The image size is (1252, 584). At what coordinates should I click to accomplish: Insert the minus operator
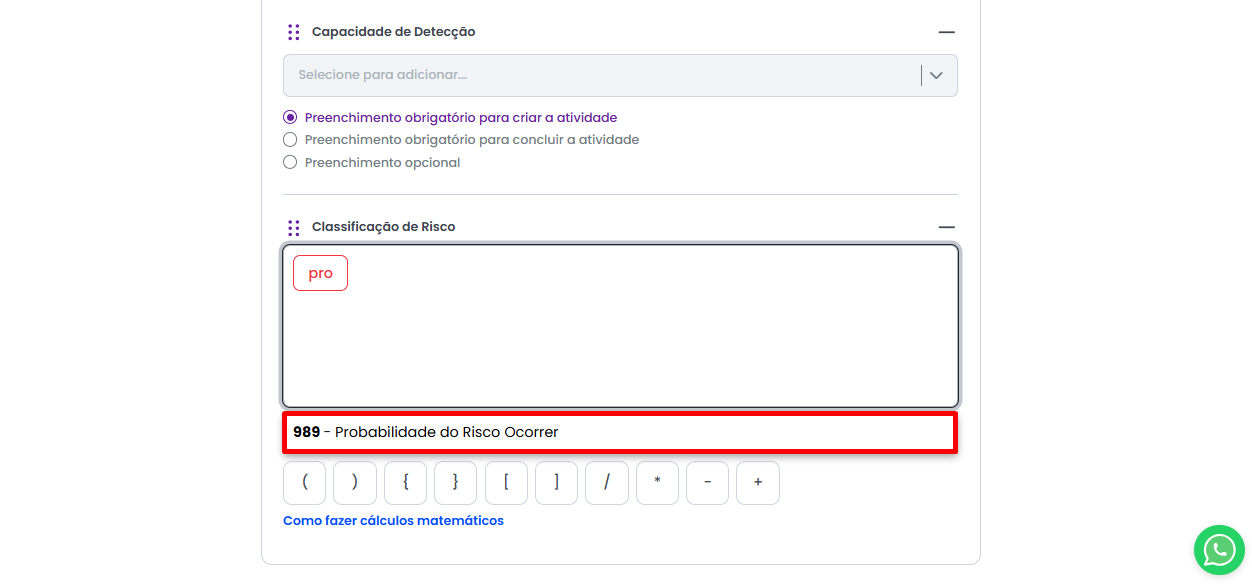click(707, 483)
